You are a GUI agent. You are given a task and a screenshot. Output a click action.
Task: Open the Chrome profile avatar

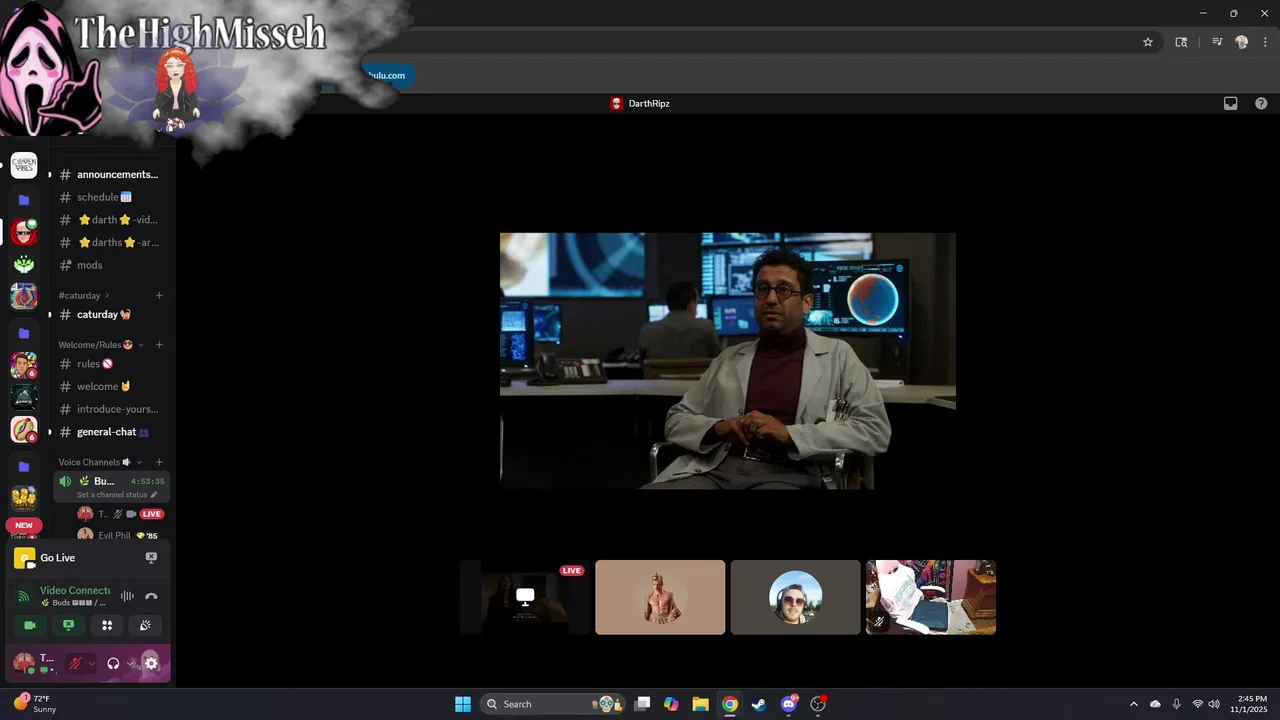(x=1242, y=42)
